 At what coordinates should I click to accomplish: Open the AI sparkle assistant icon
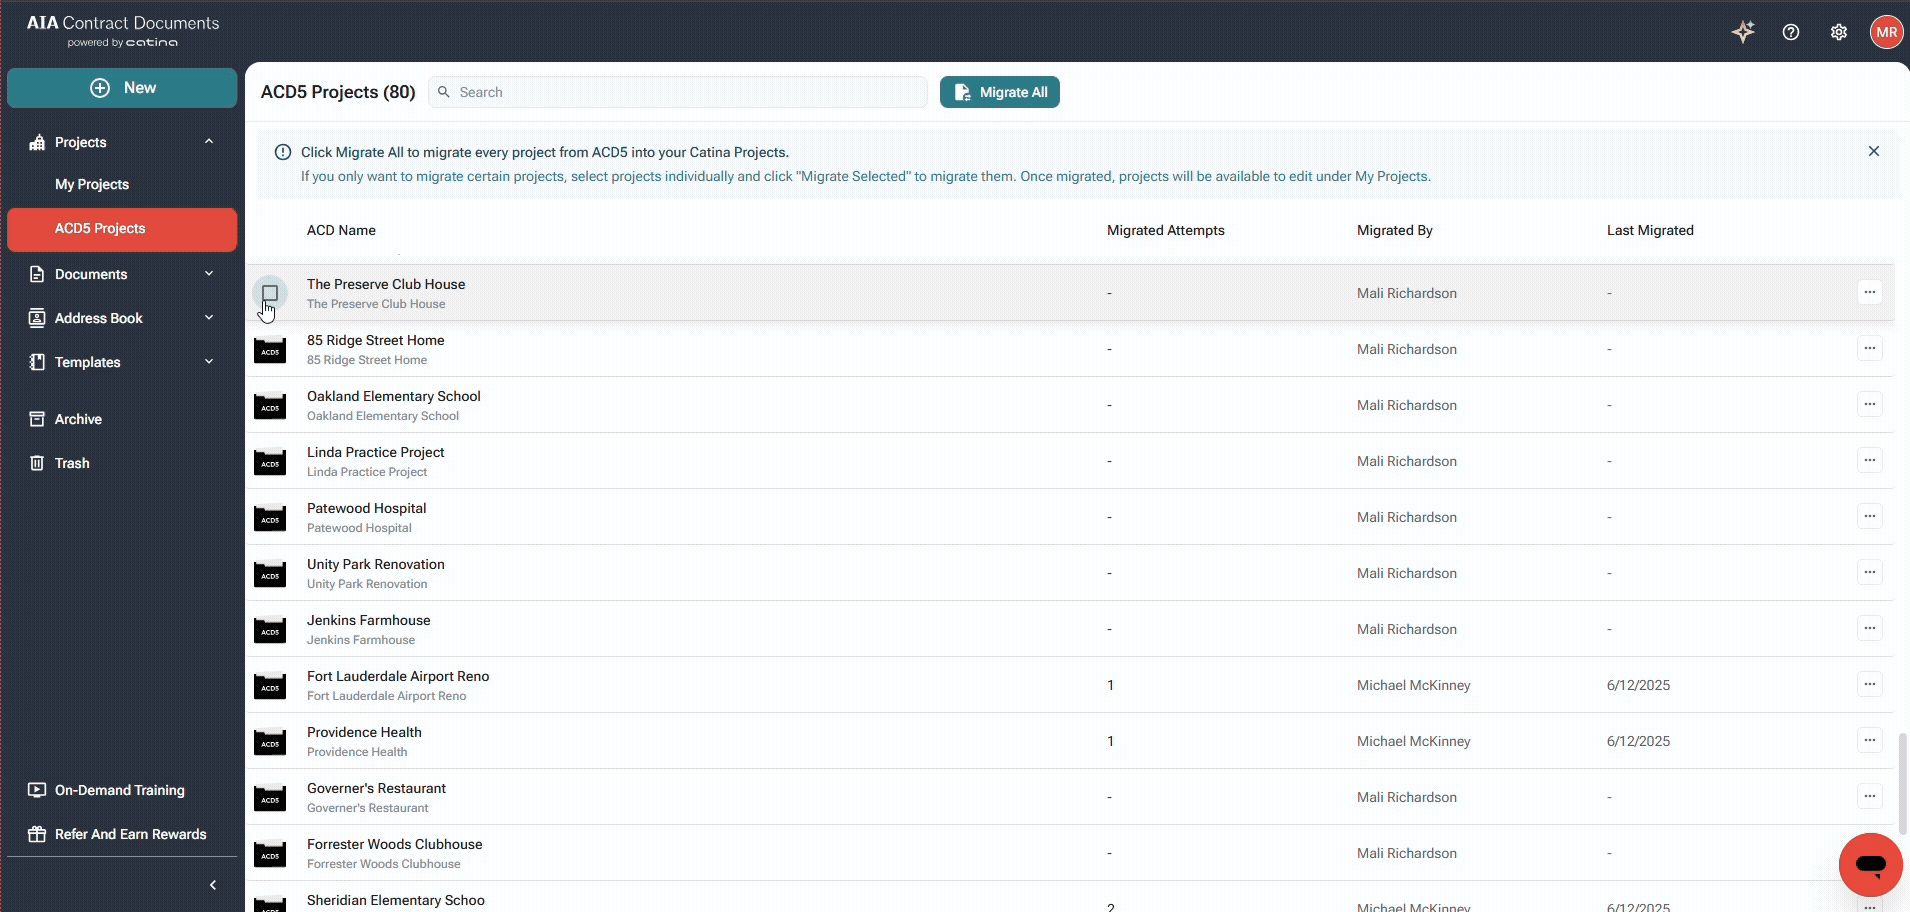coord(1743,32)
